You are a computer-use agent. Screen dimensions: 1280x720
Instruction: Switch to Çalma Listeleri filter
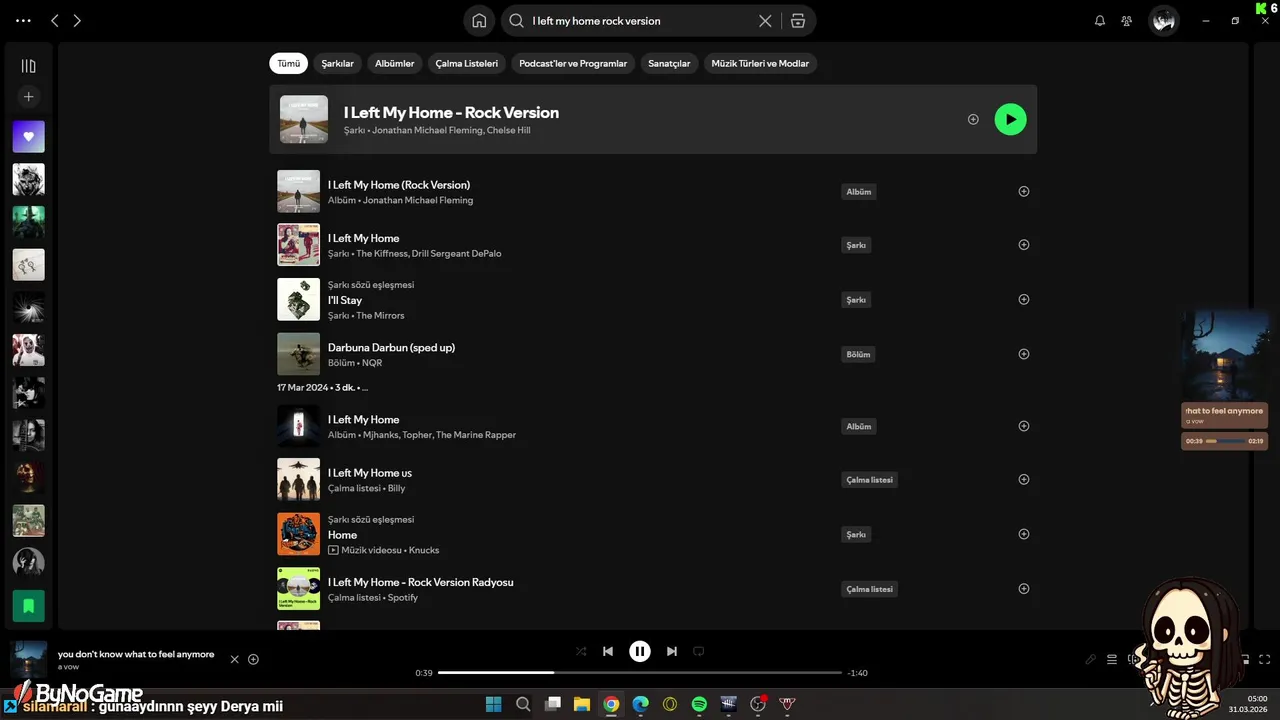click(x=466, y=63)
